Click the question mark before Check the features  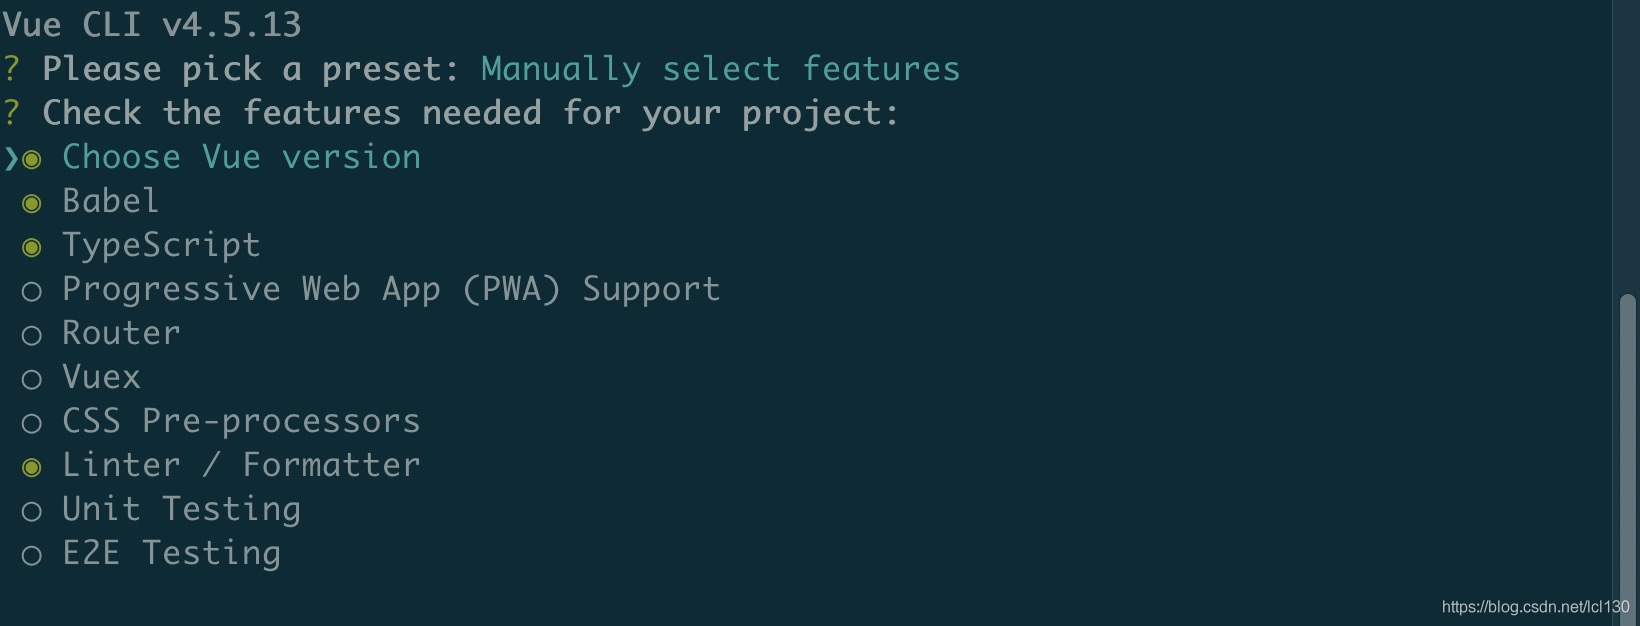(11, 113)
